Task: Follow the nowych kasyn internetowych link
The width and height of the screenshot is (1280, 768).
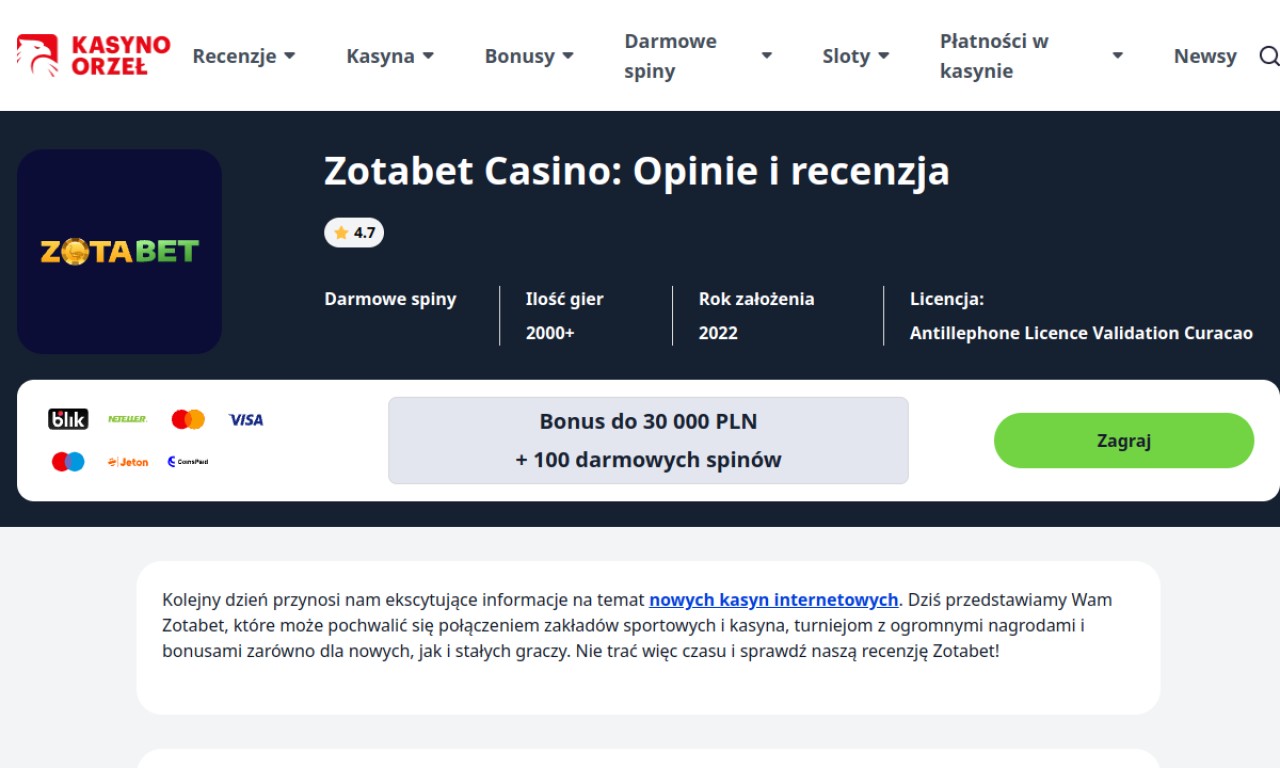Action: pos(774,600)
